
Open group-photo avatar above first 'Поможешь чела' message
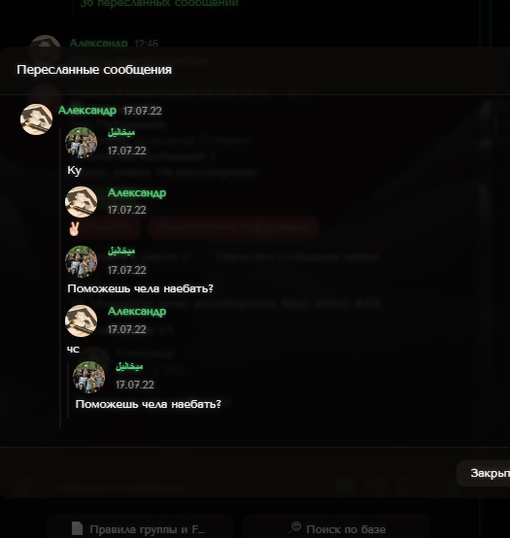pos(81,261)
